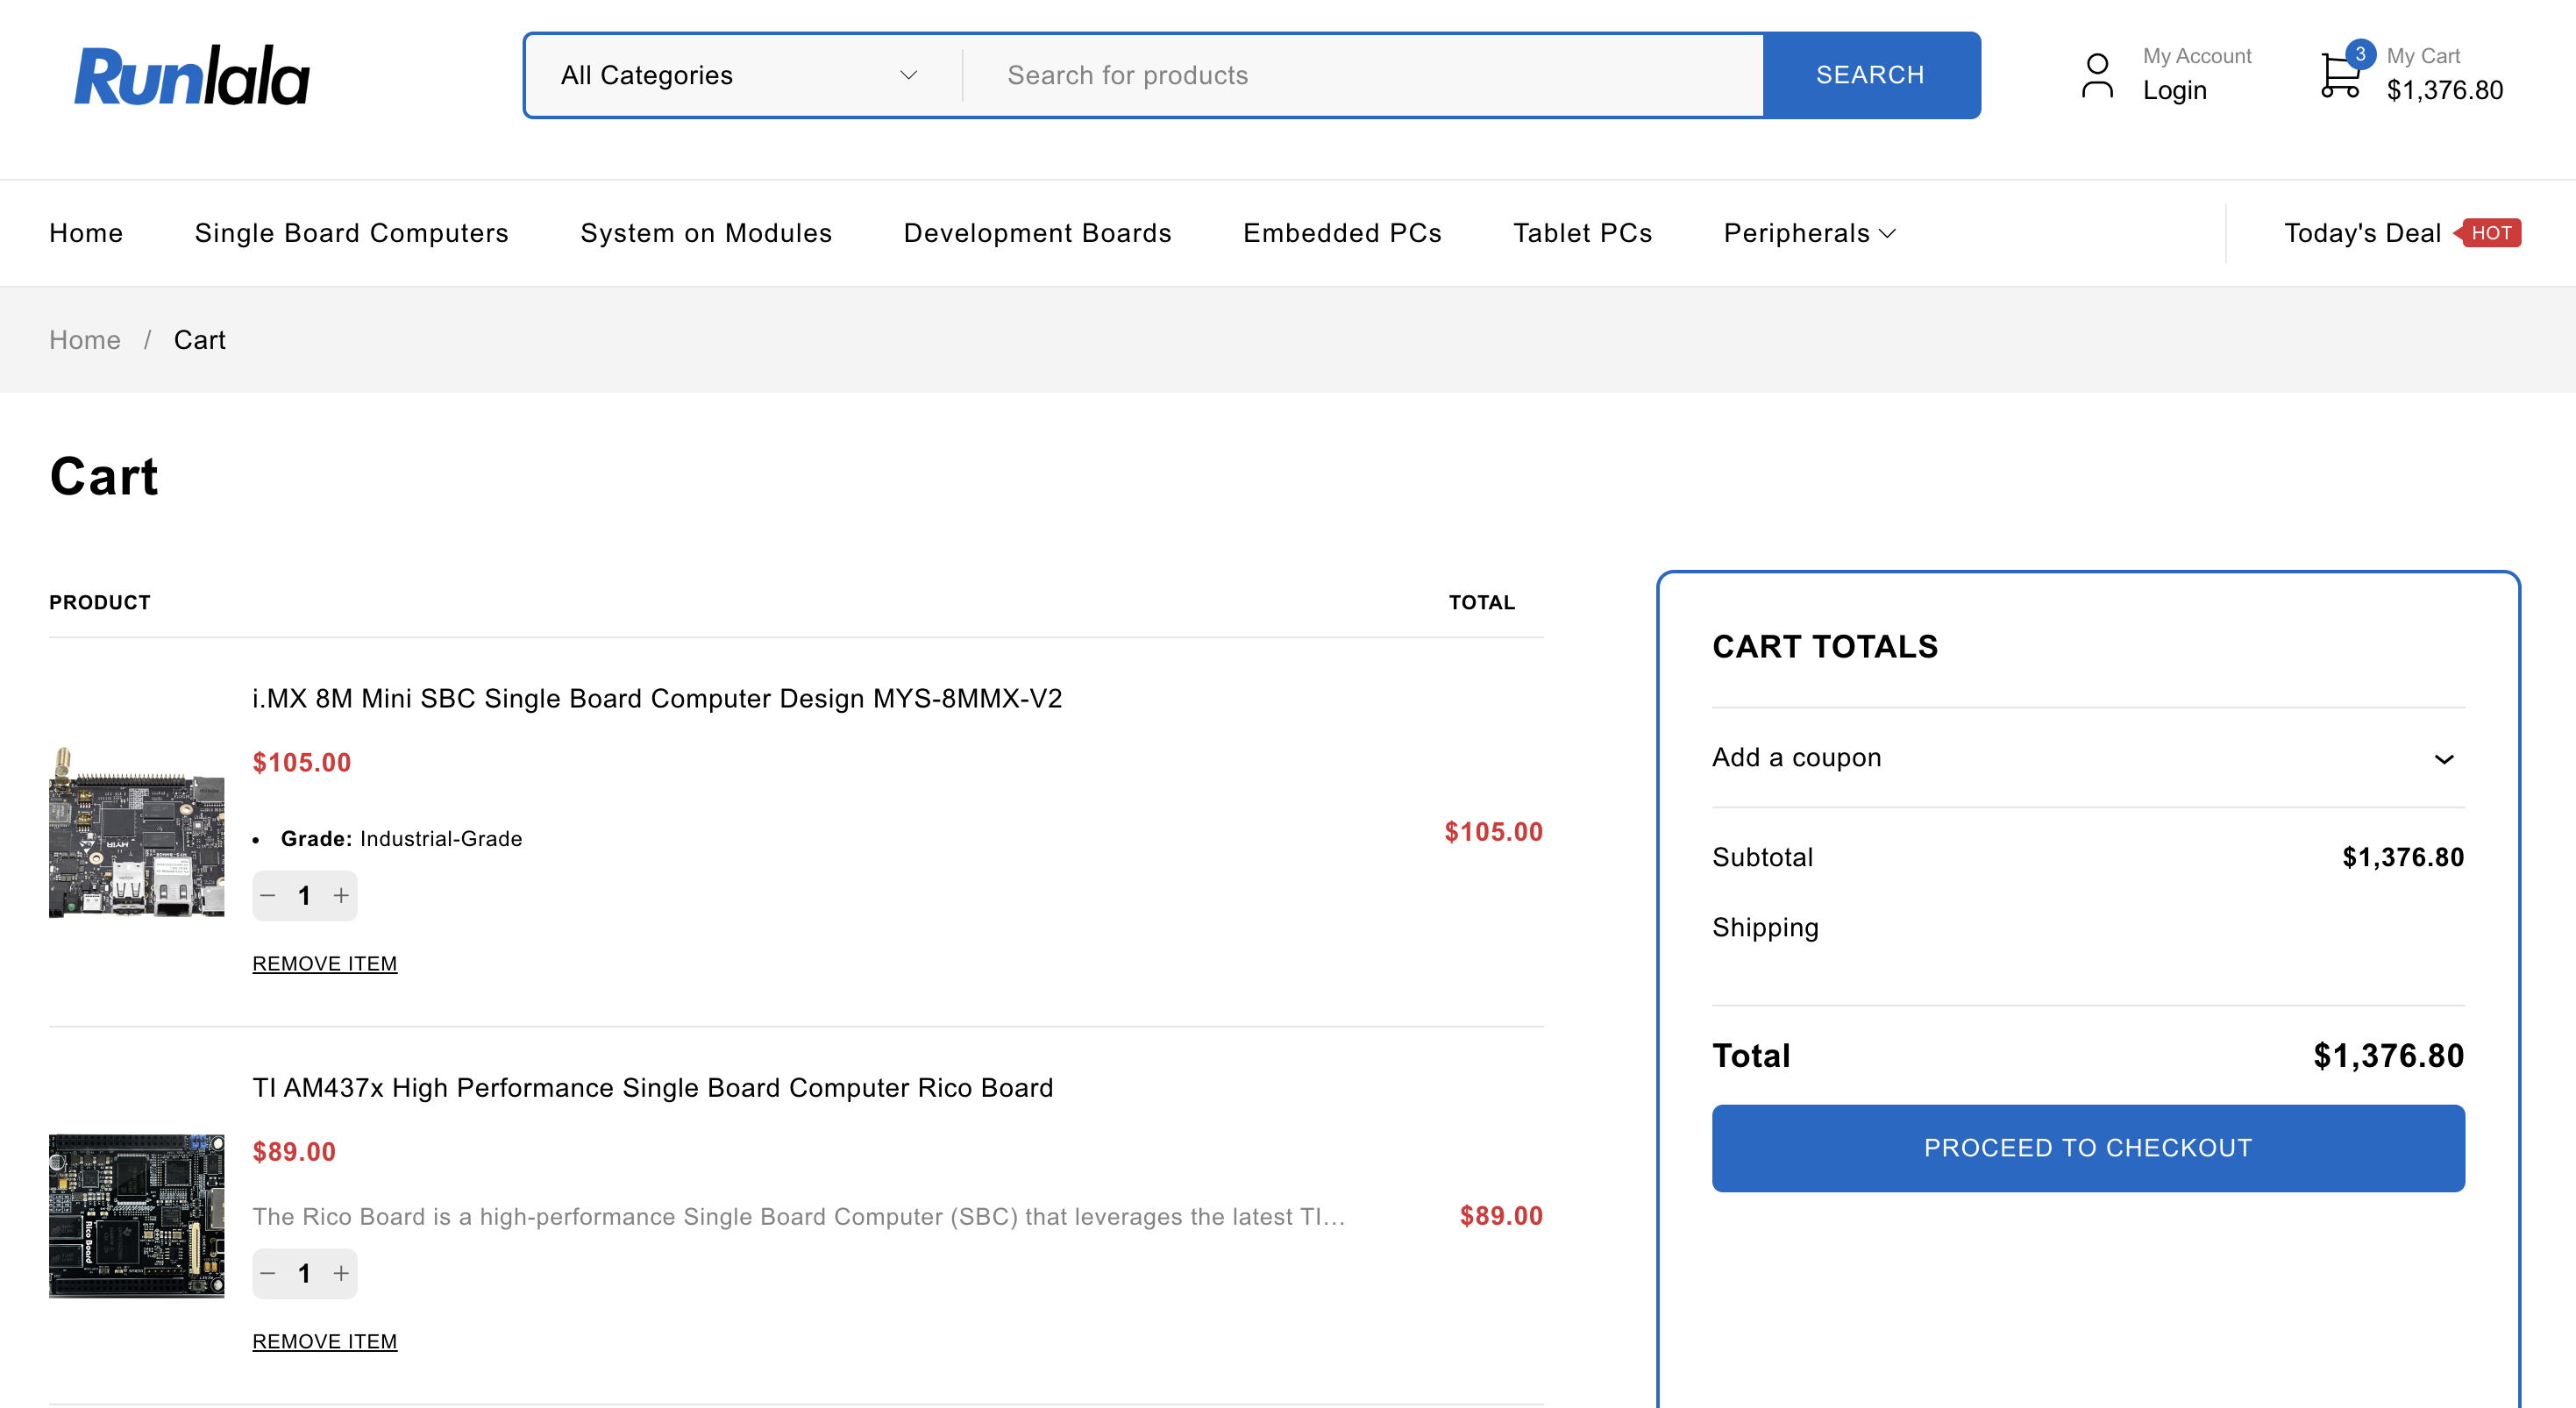Open Embedded PCs menu item

coord(1342,233)
